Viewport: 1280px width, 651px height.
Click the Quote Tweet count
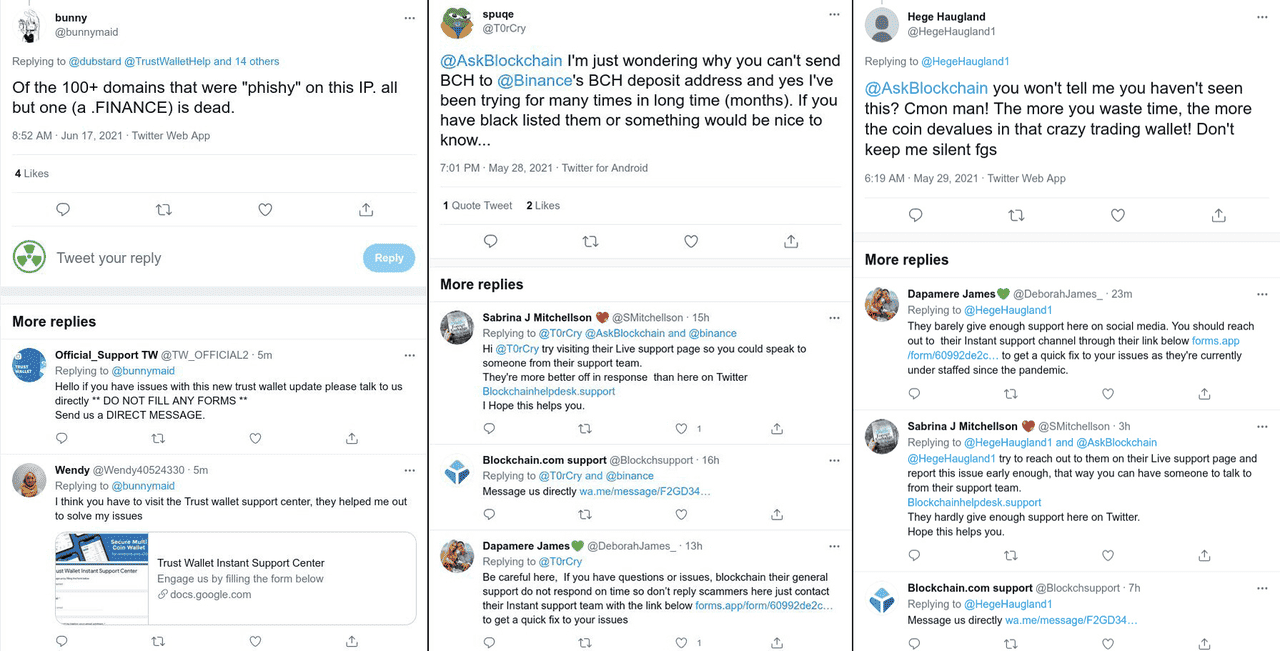coord(477,204)
